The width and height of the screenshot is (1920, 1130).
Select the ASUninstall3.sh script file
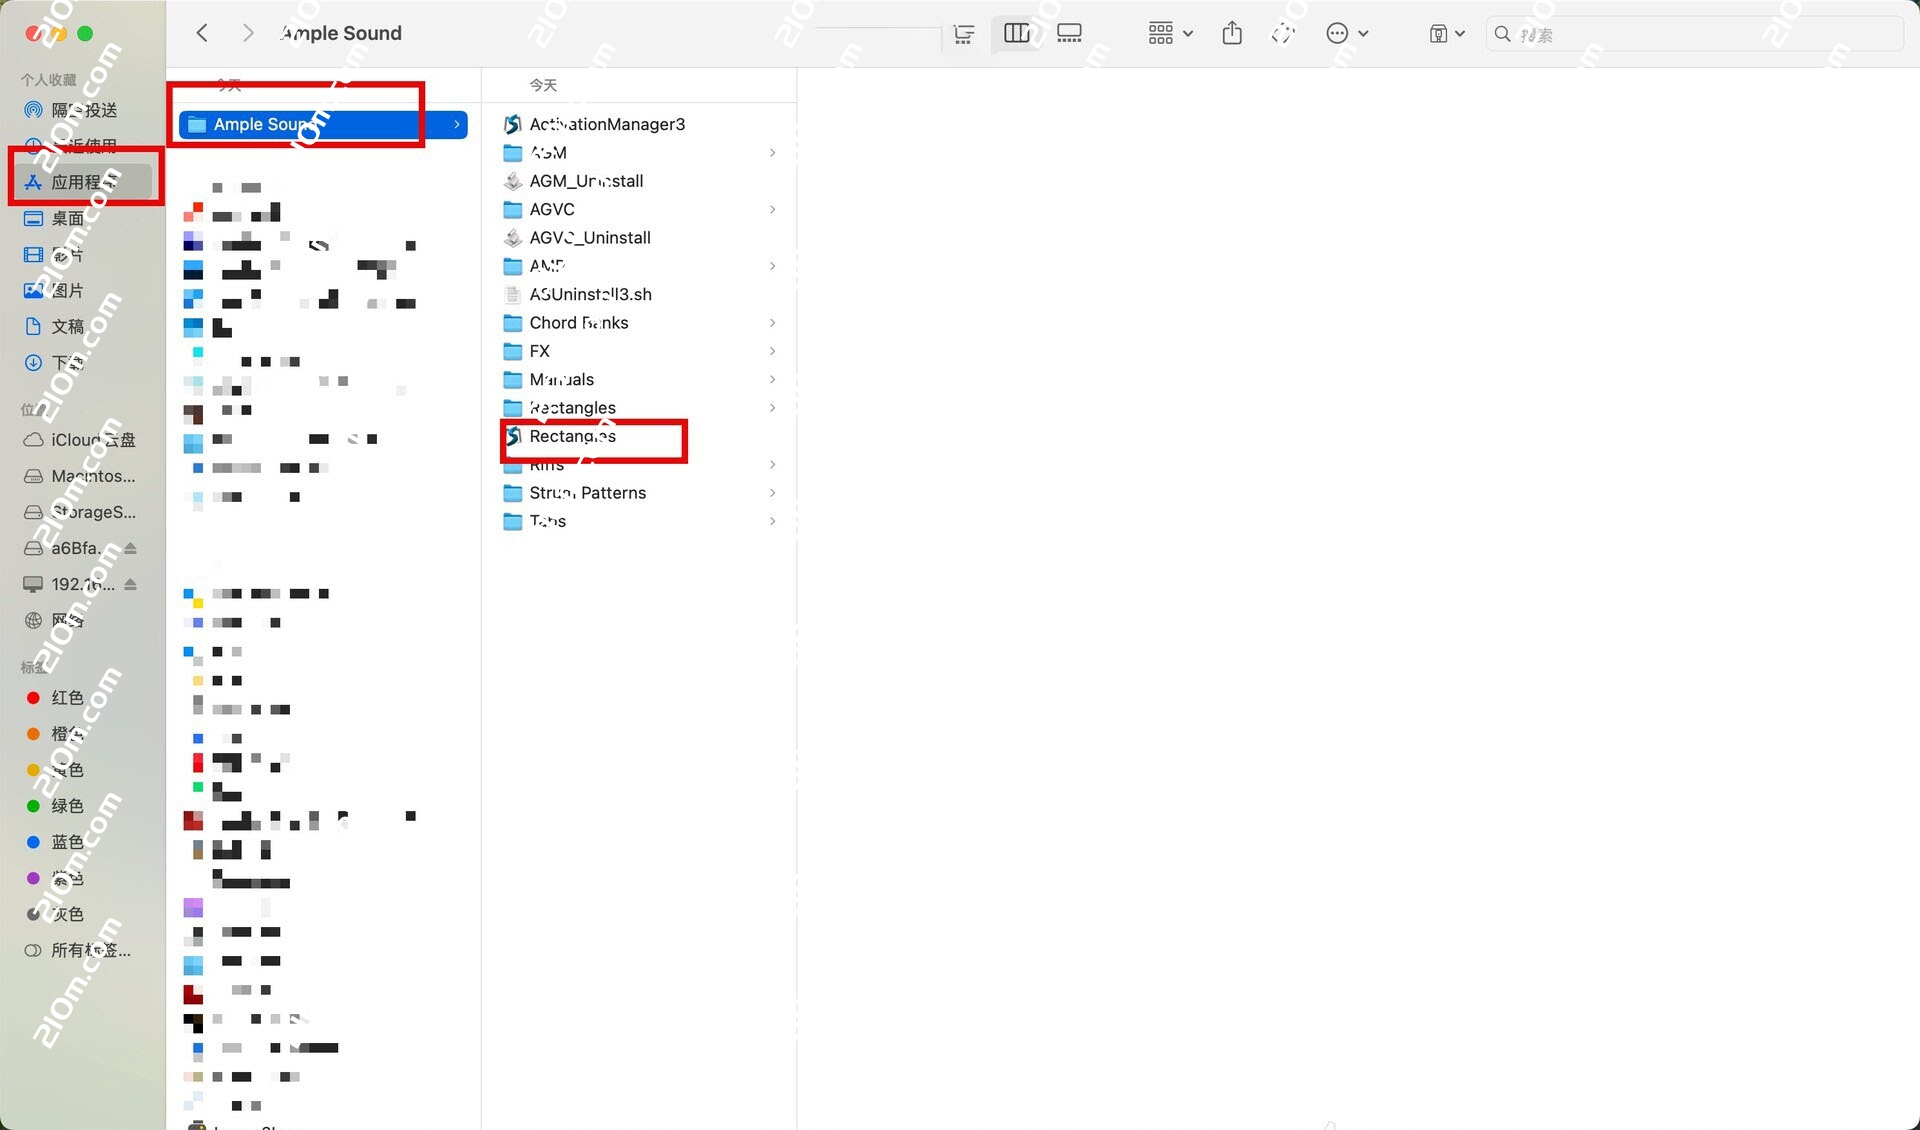640,294
